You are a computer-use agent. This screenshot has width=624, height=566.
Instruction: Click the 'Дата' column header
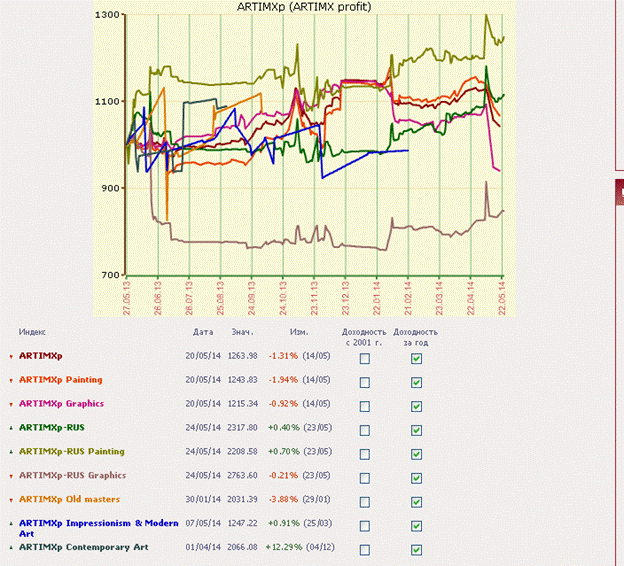point(203,332)
